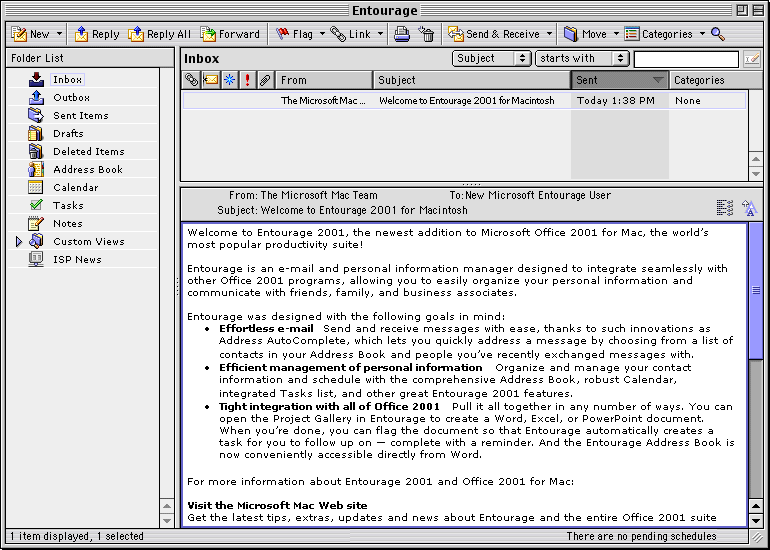Open the 'starts with' filter popup
770x550 pixels.
tap(582, 58)
